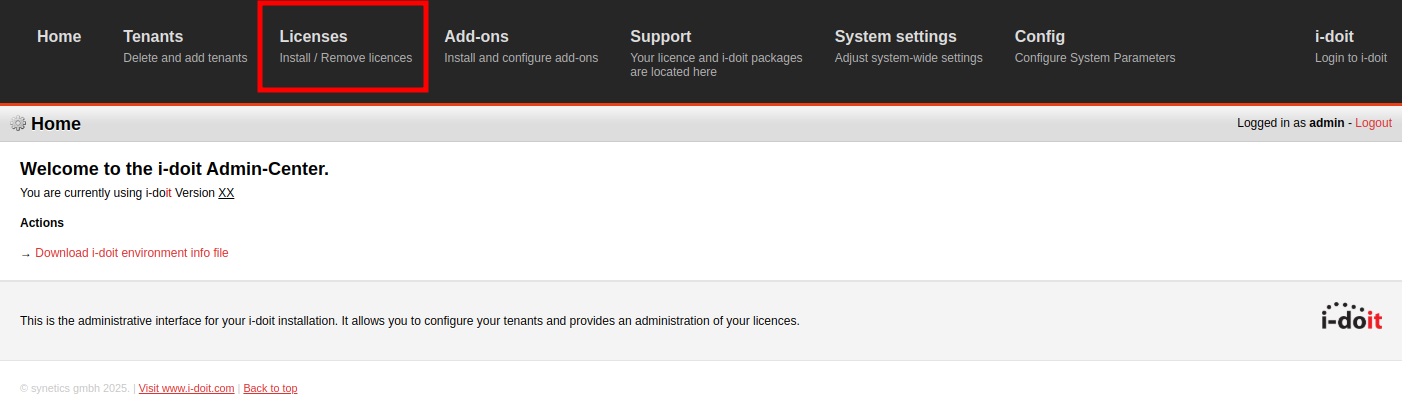Click the admin username text
1402x415 pixels.
(x=1327, y=123)
